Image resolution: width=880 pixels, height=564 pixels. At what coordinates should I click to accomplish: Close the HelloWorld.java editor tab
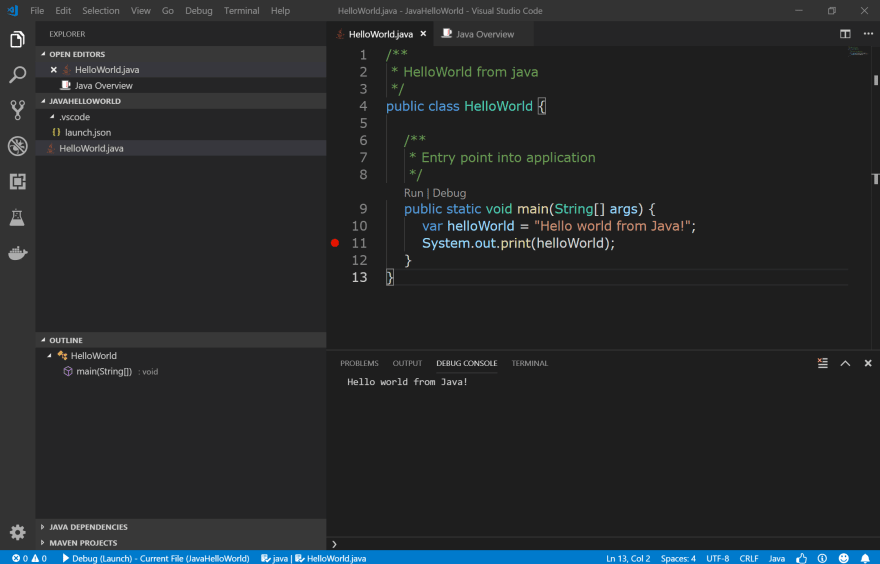tap(423, 34)
